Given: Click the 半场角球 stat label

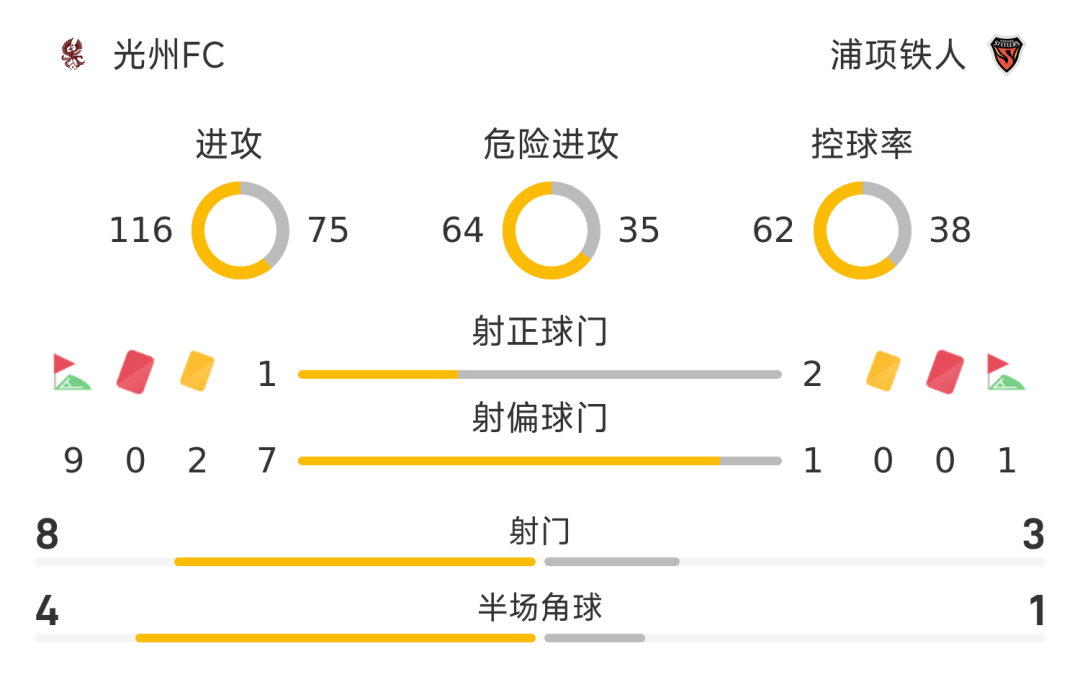Looking at the screenshot, I should pyautogui.click(x=540, y=608).
